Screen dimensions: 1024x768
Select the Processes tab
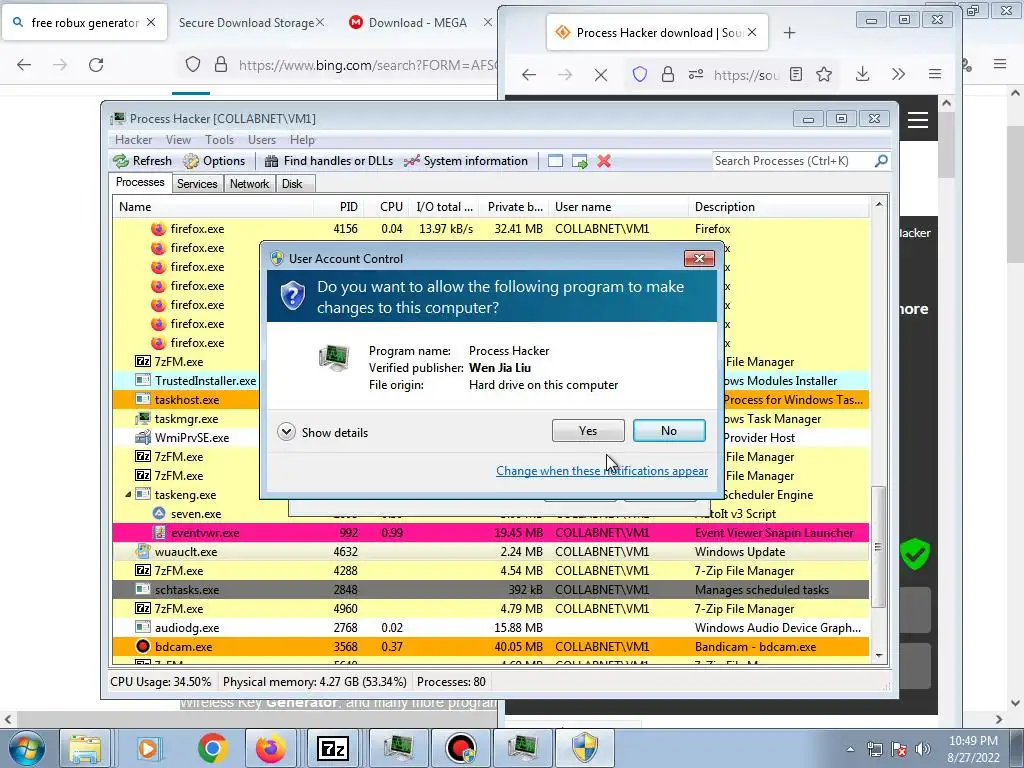[x=140, y=182]
